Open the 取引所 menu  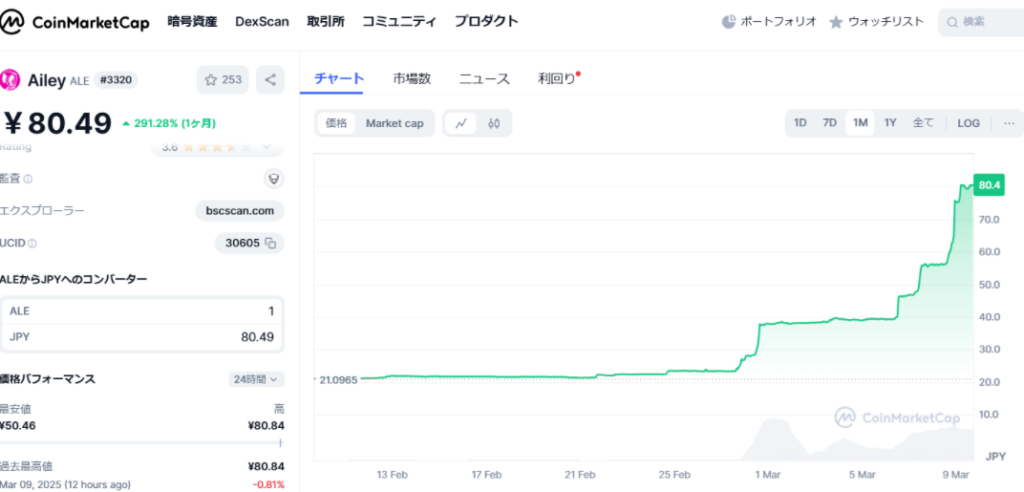(325, 22)
